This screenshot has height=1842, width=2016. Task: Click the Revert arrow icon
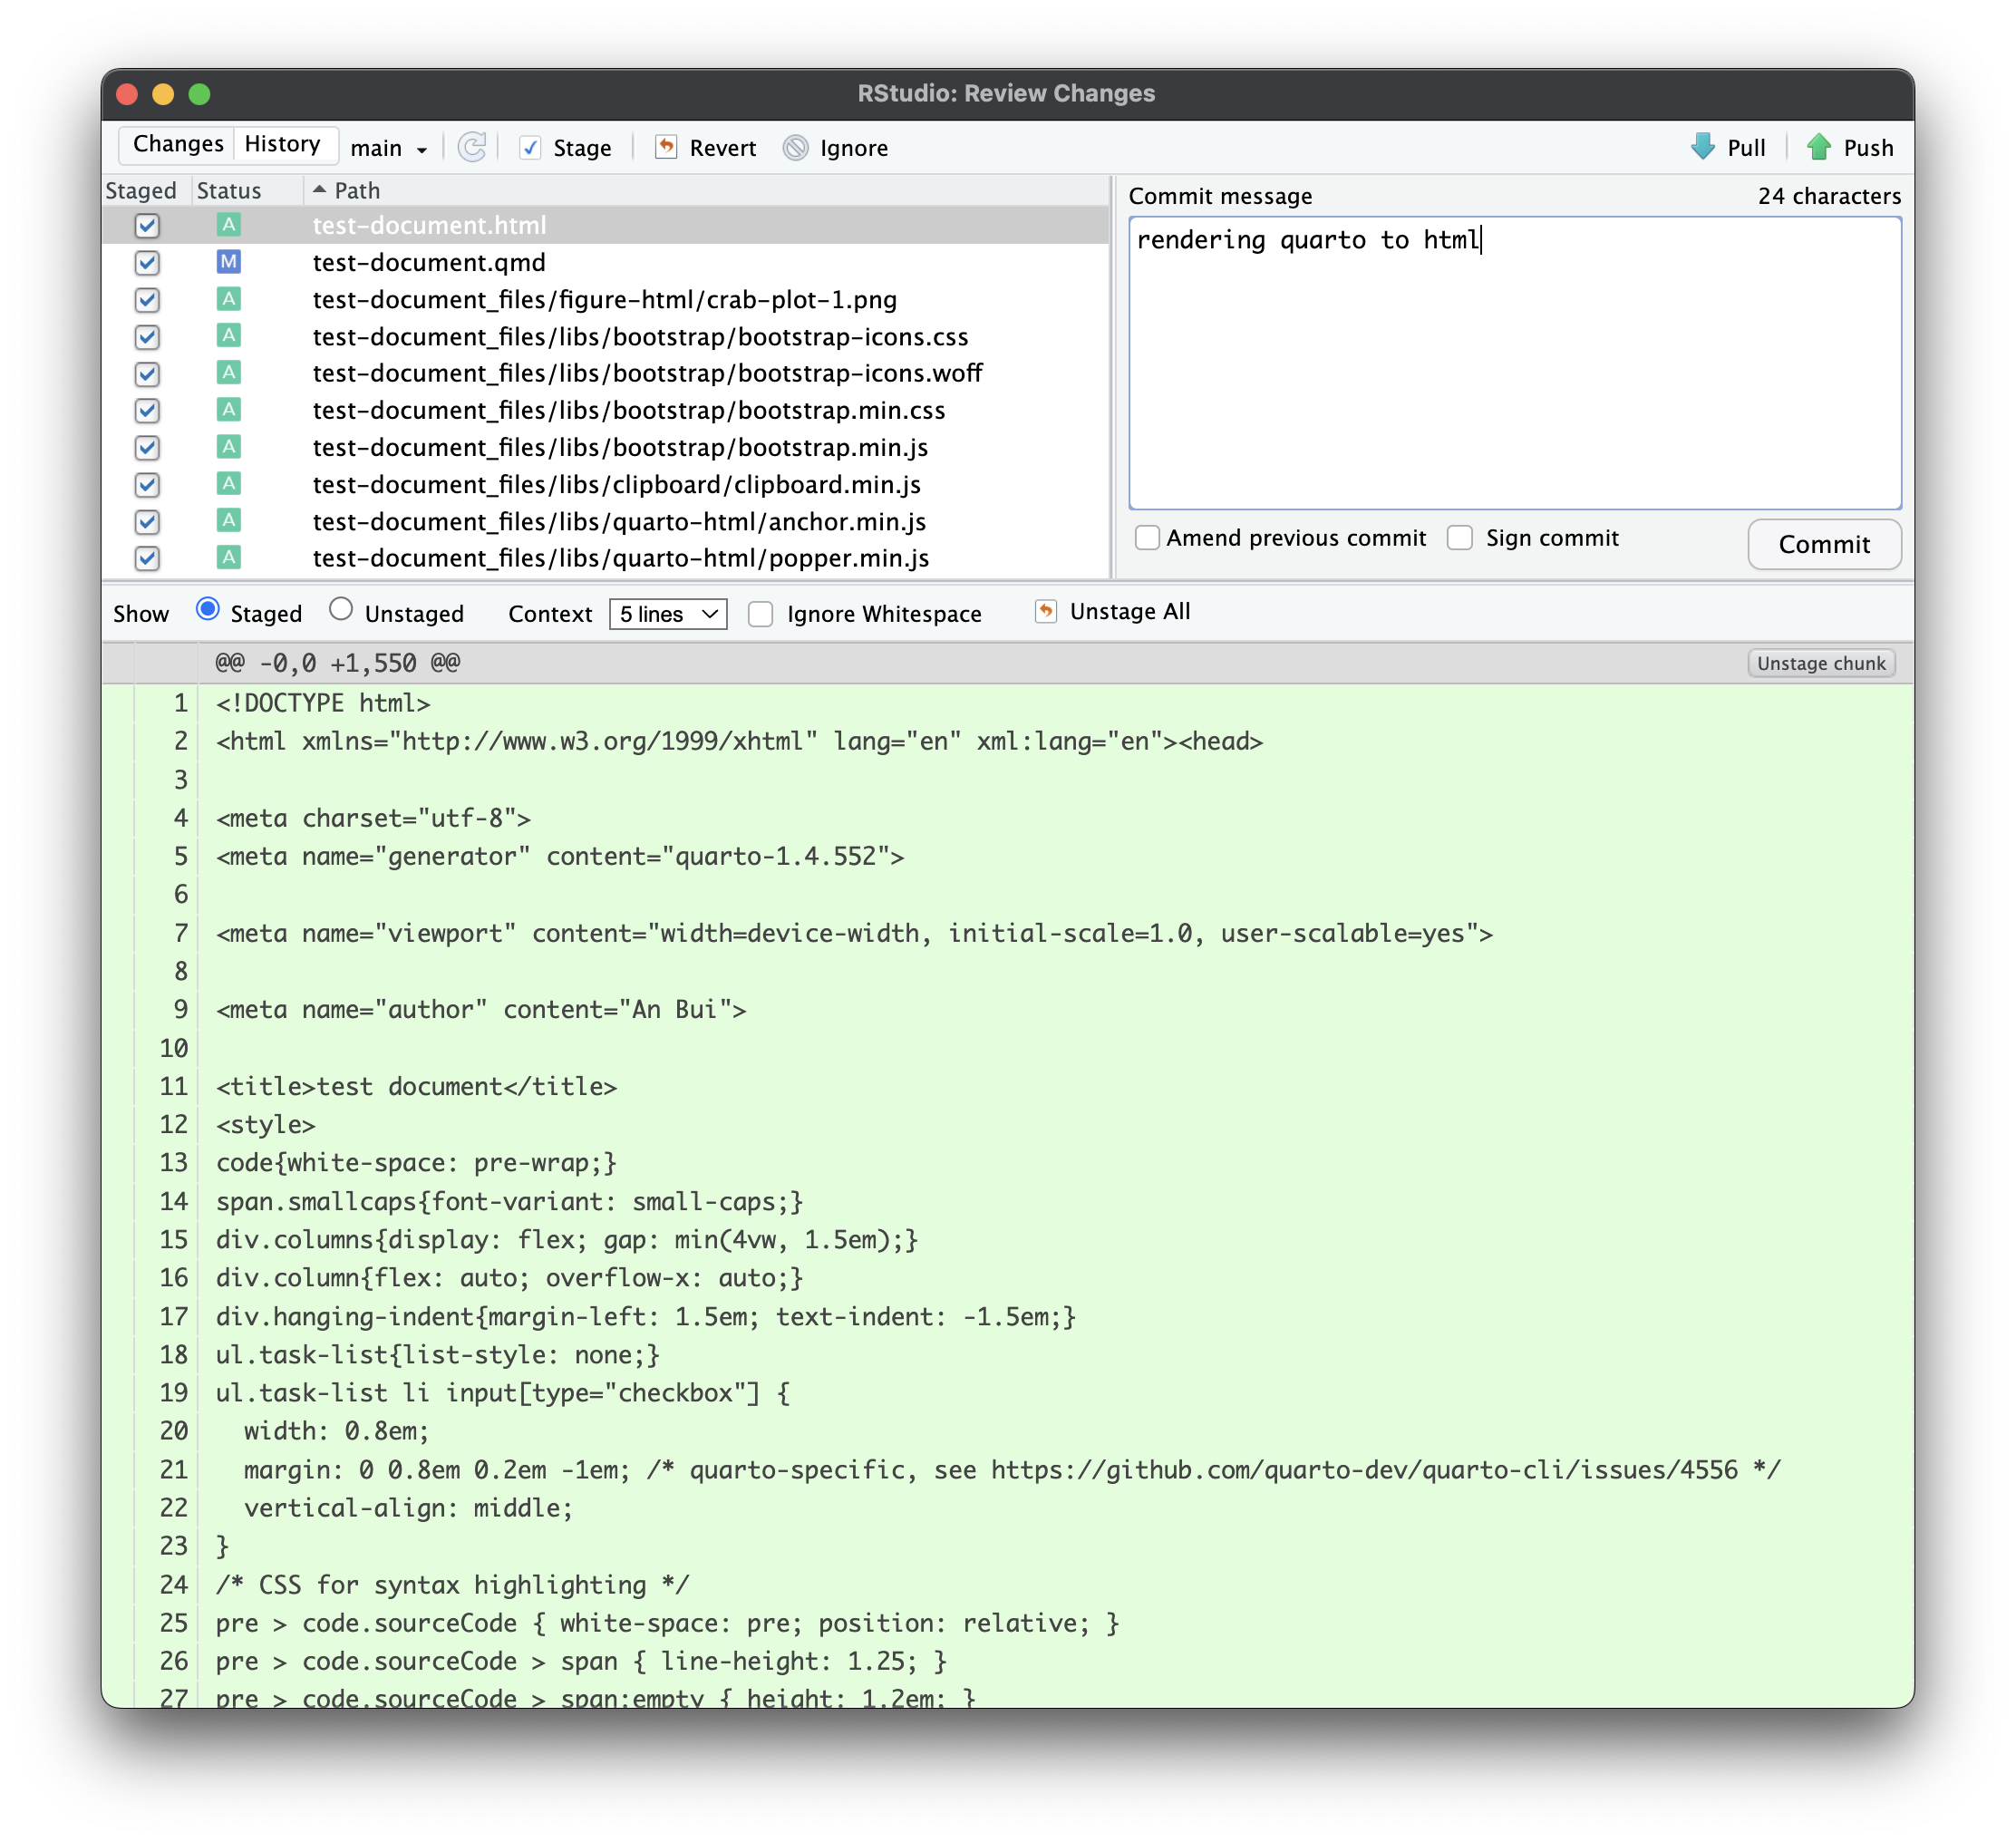(x=666, y=148)
